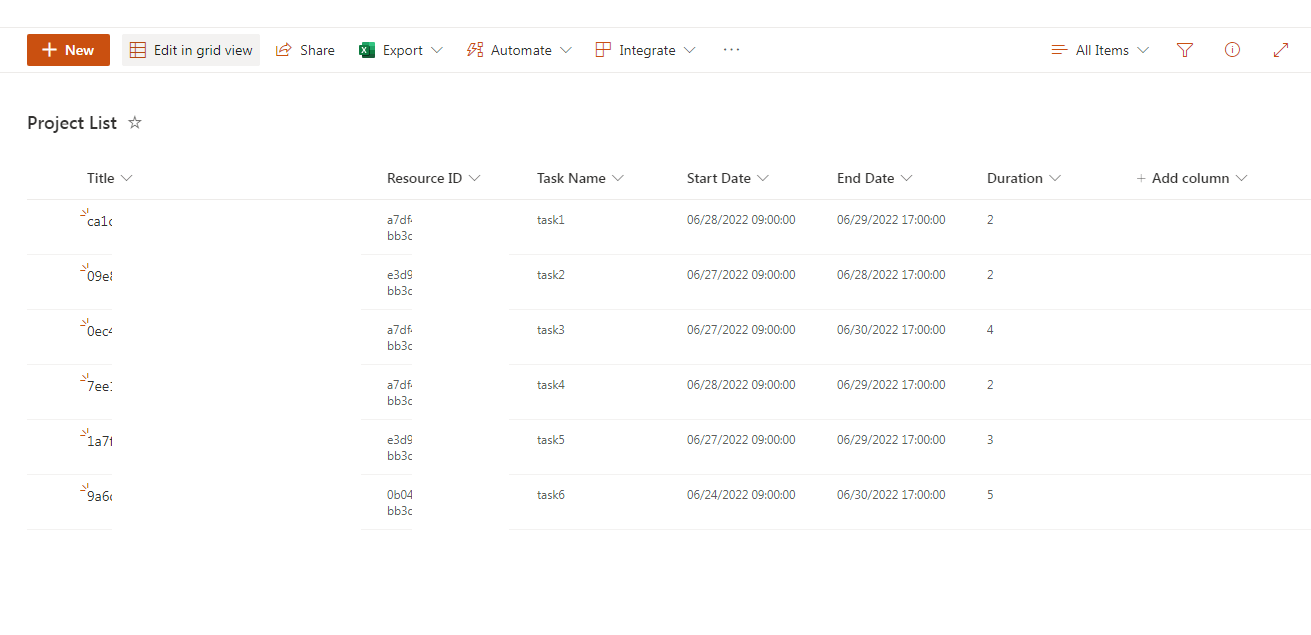Expand the Export dropdown chevron

click(x=436, y=50)
